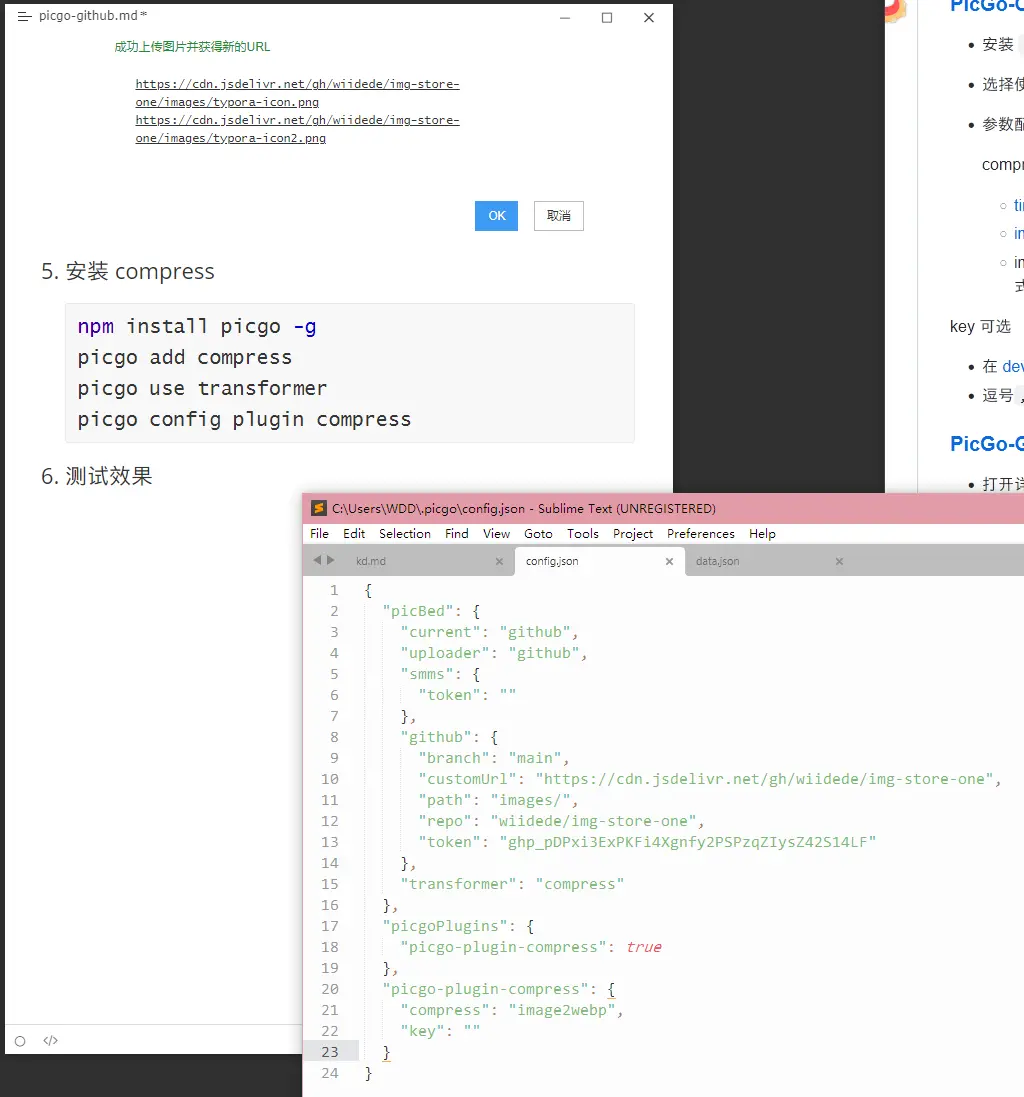The image size is (1024, 1097).
Task: Click 'key 可选' text in browser page
Action: coord(980,326)
